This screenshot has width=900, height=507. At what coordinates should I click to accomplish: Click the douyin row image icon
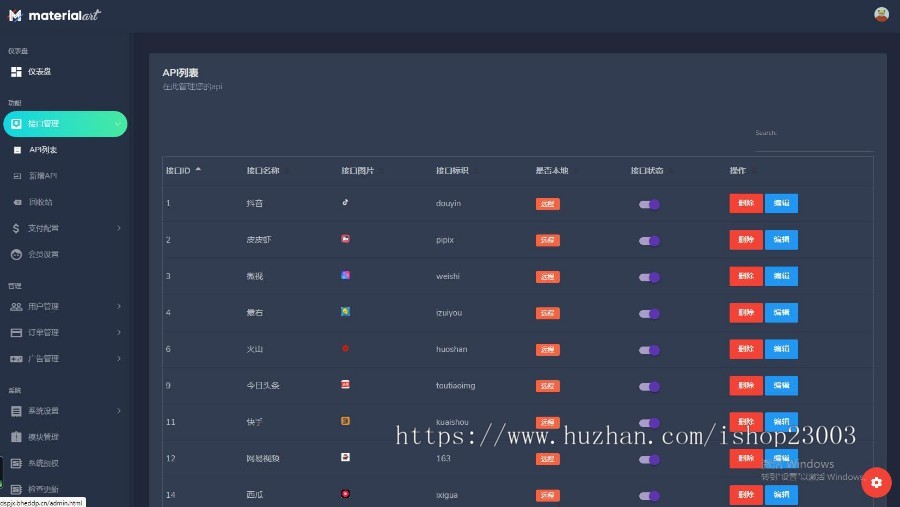pos(345,202)
